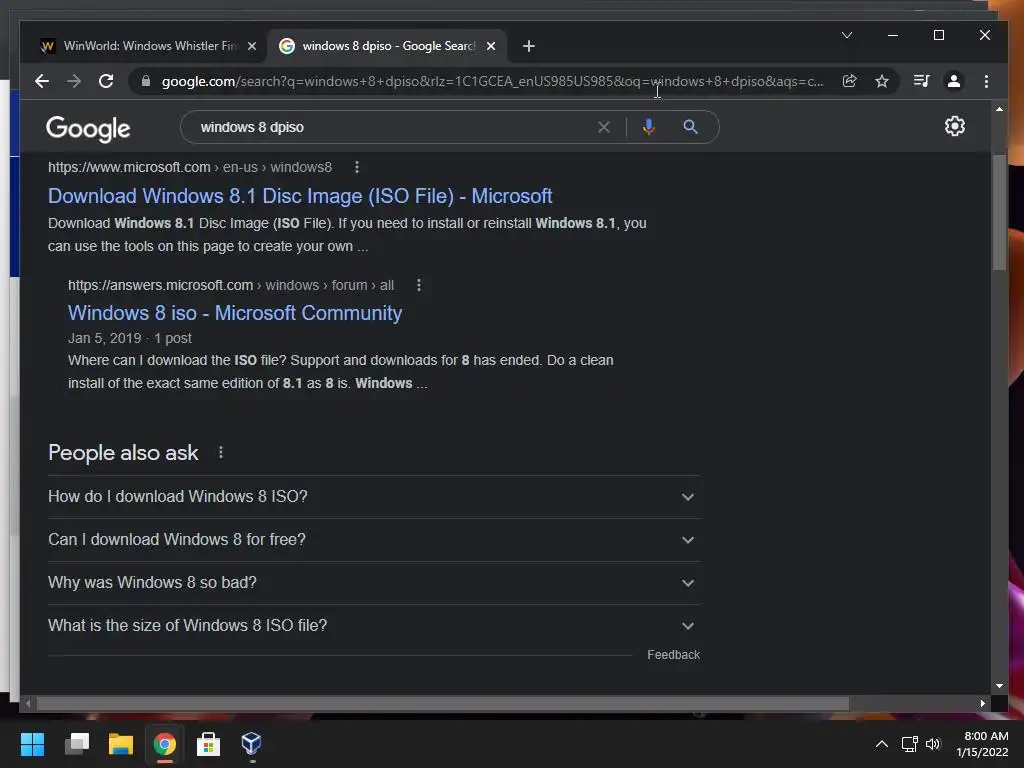Focus the Google search input field
Image resolution: width=1024 pixels, height=768 pixels.
click(392, 127)
